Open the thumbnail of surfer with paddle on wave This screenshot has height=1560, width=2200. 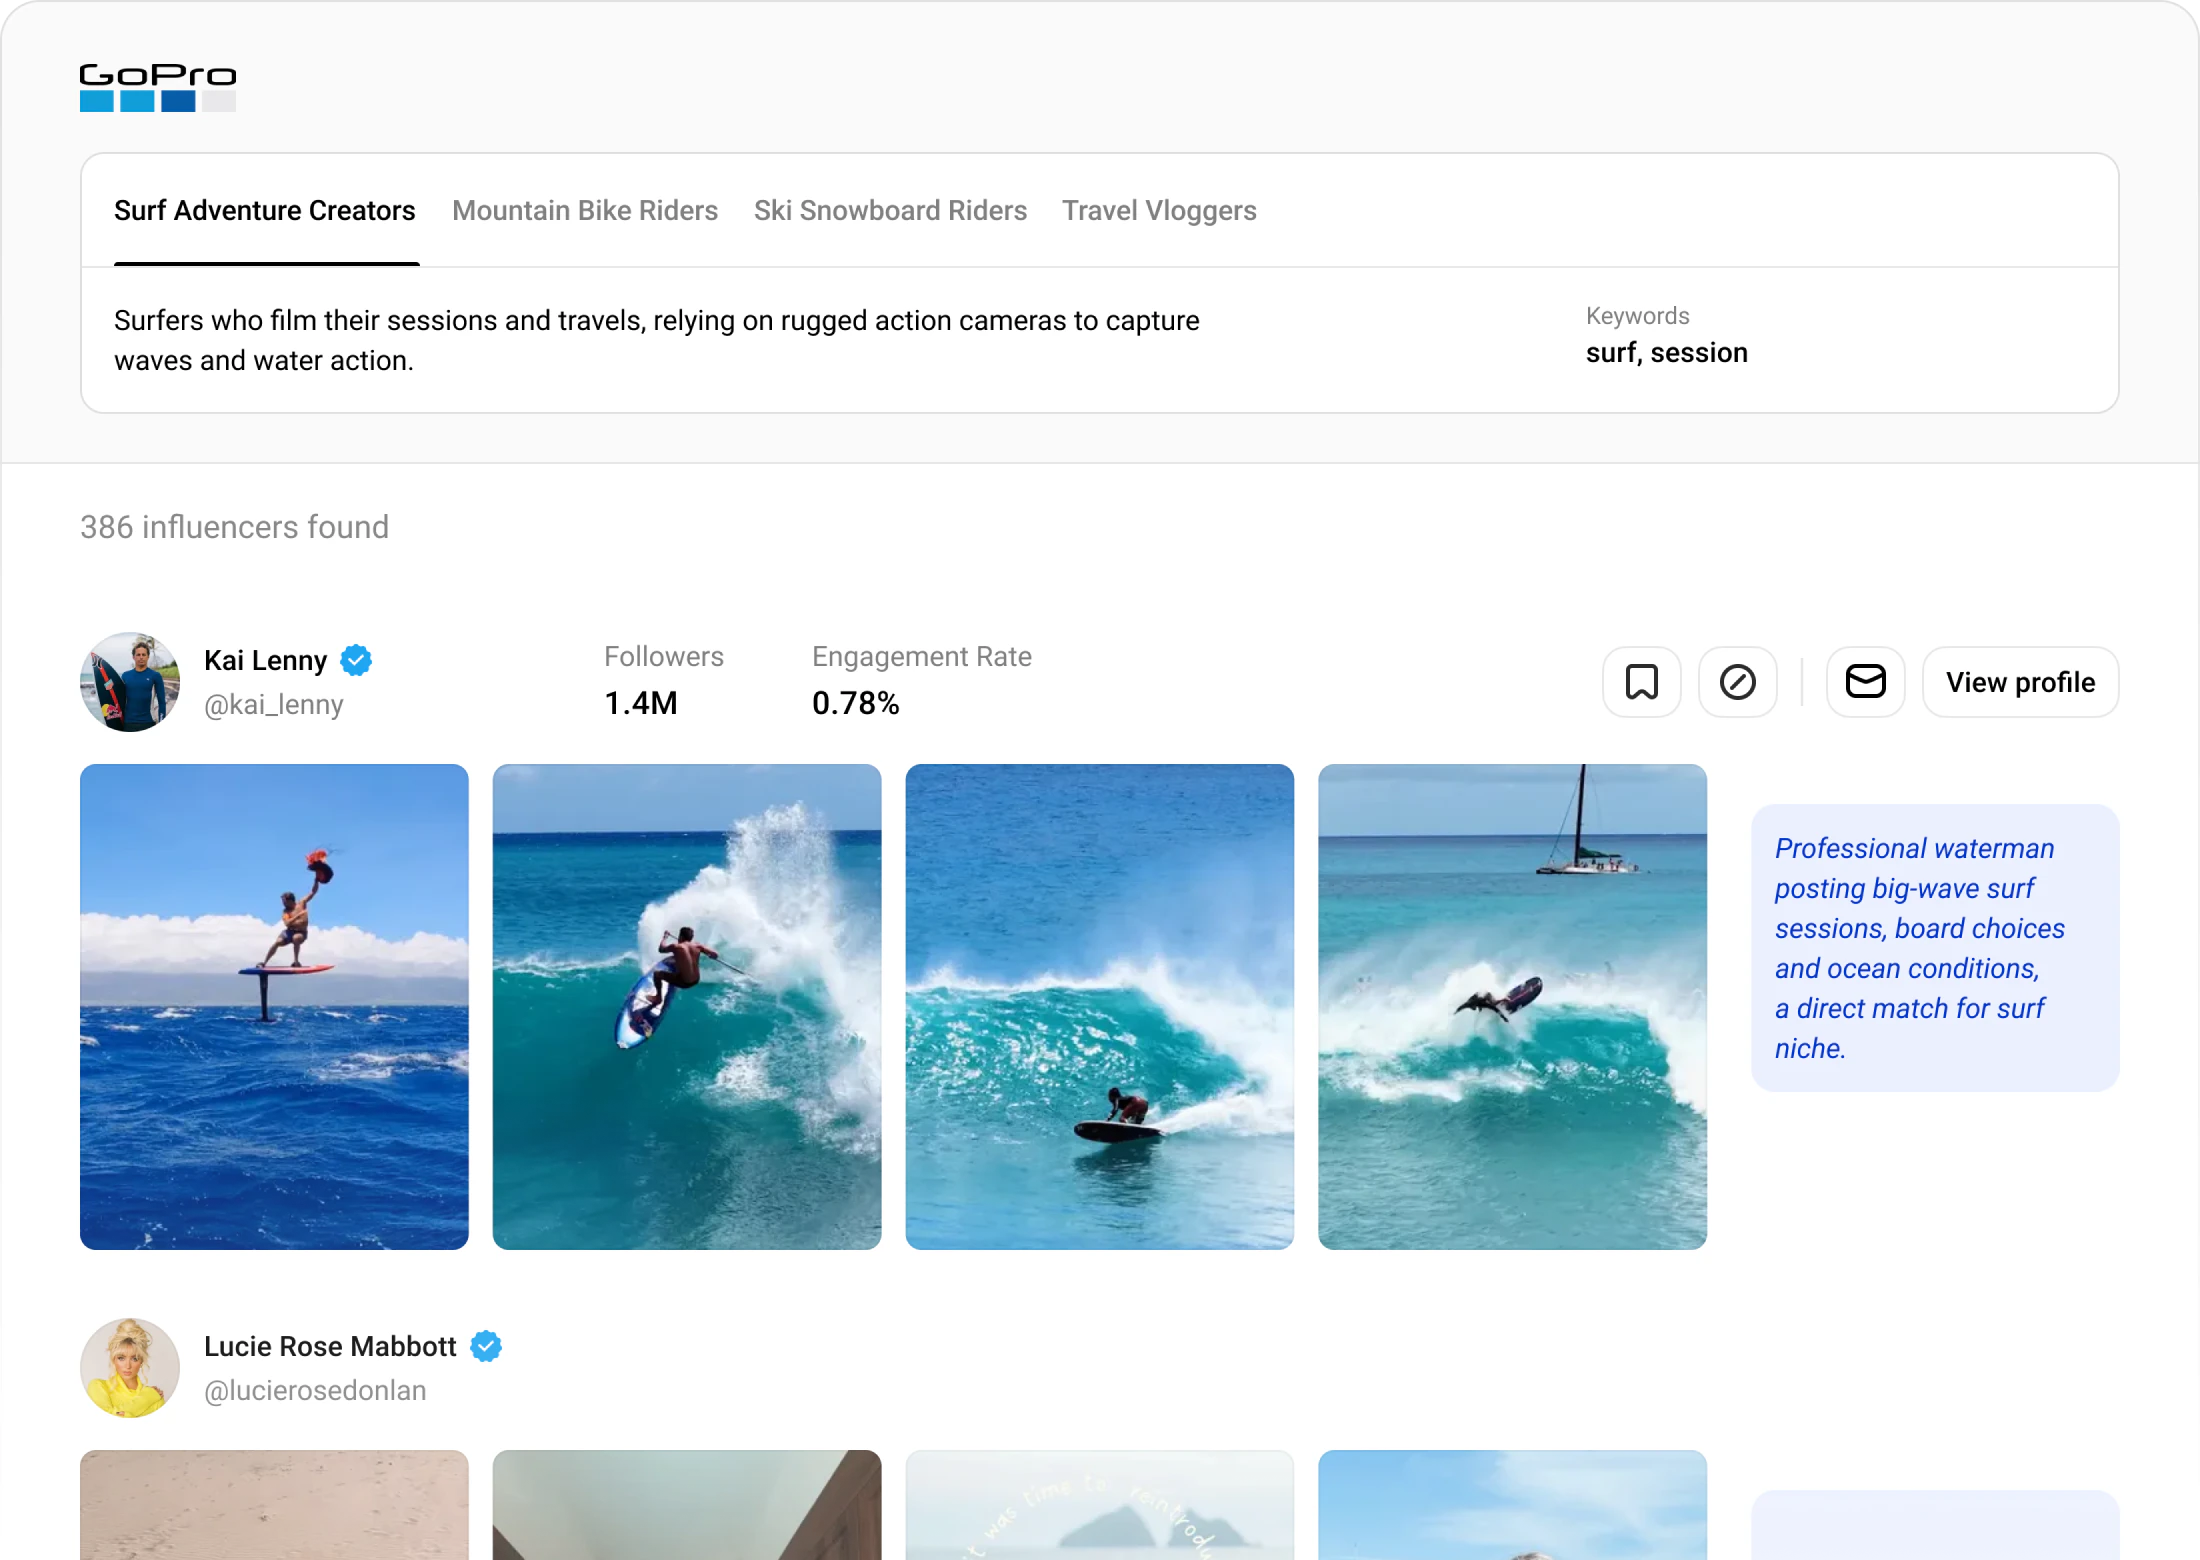click(687, 1007)
